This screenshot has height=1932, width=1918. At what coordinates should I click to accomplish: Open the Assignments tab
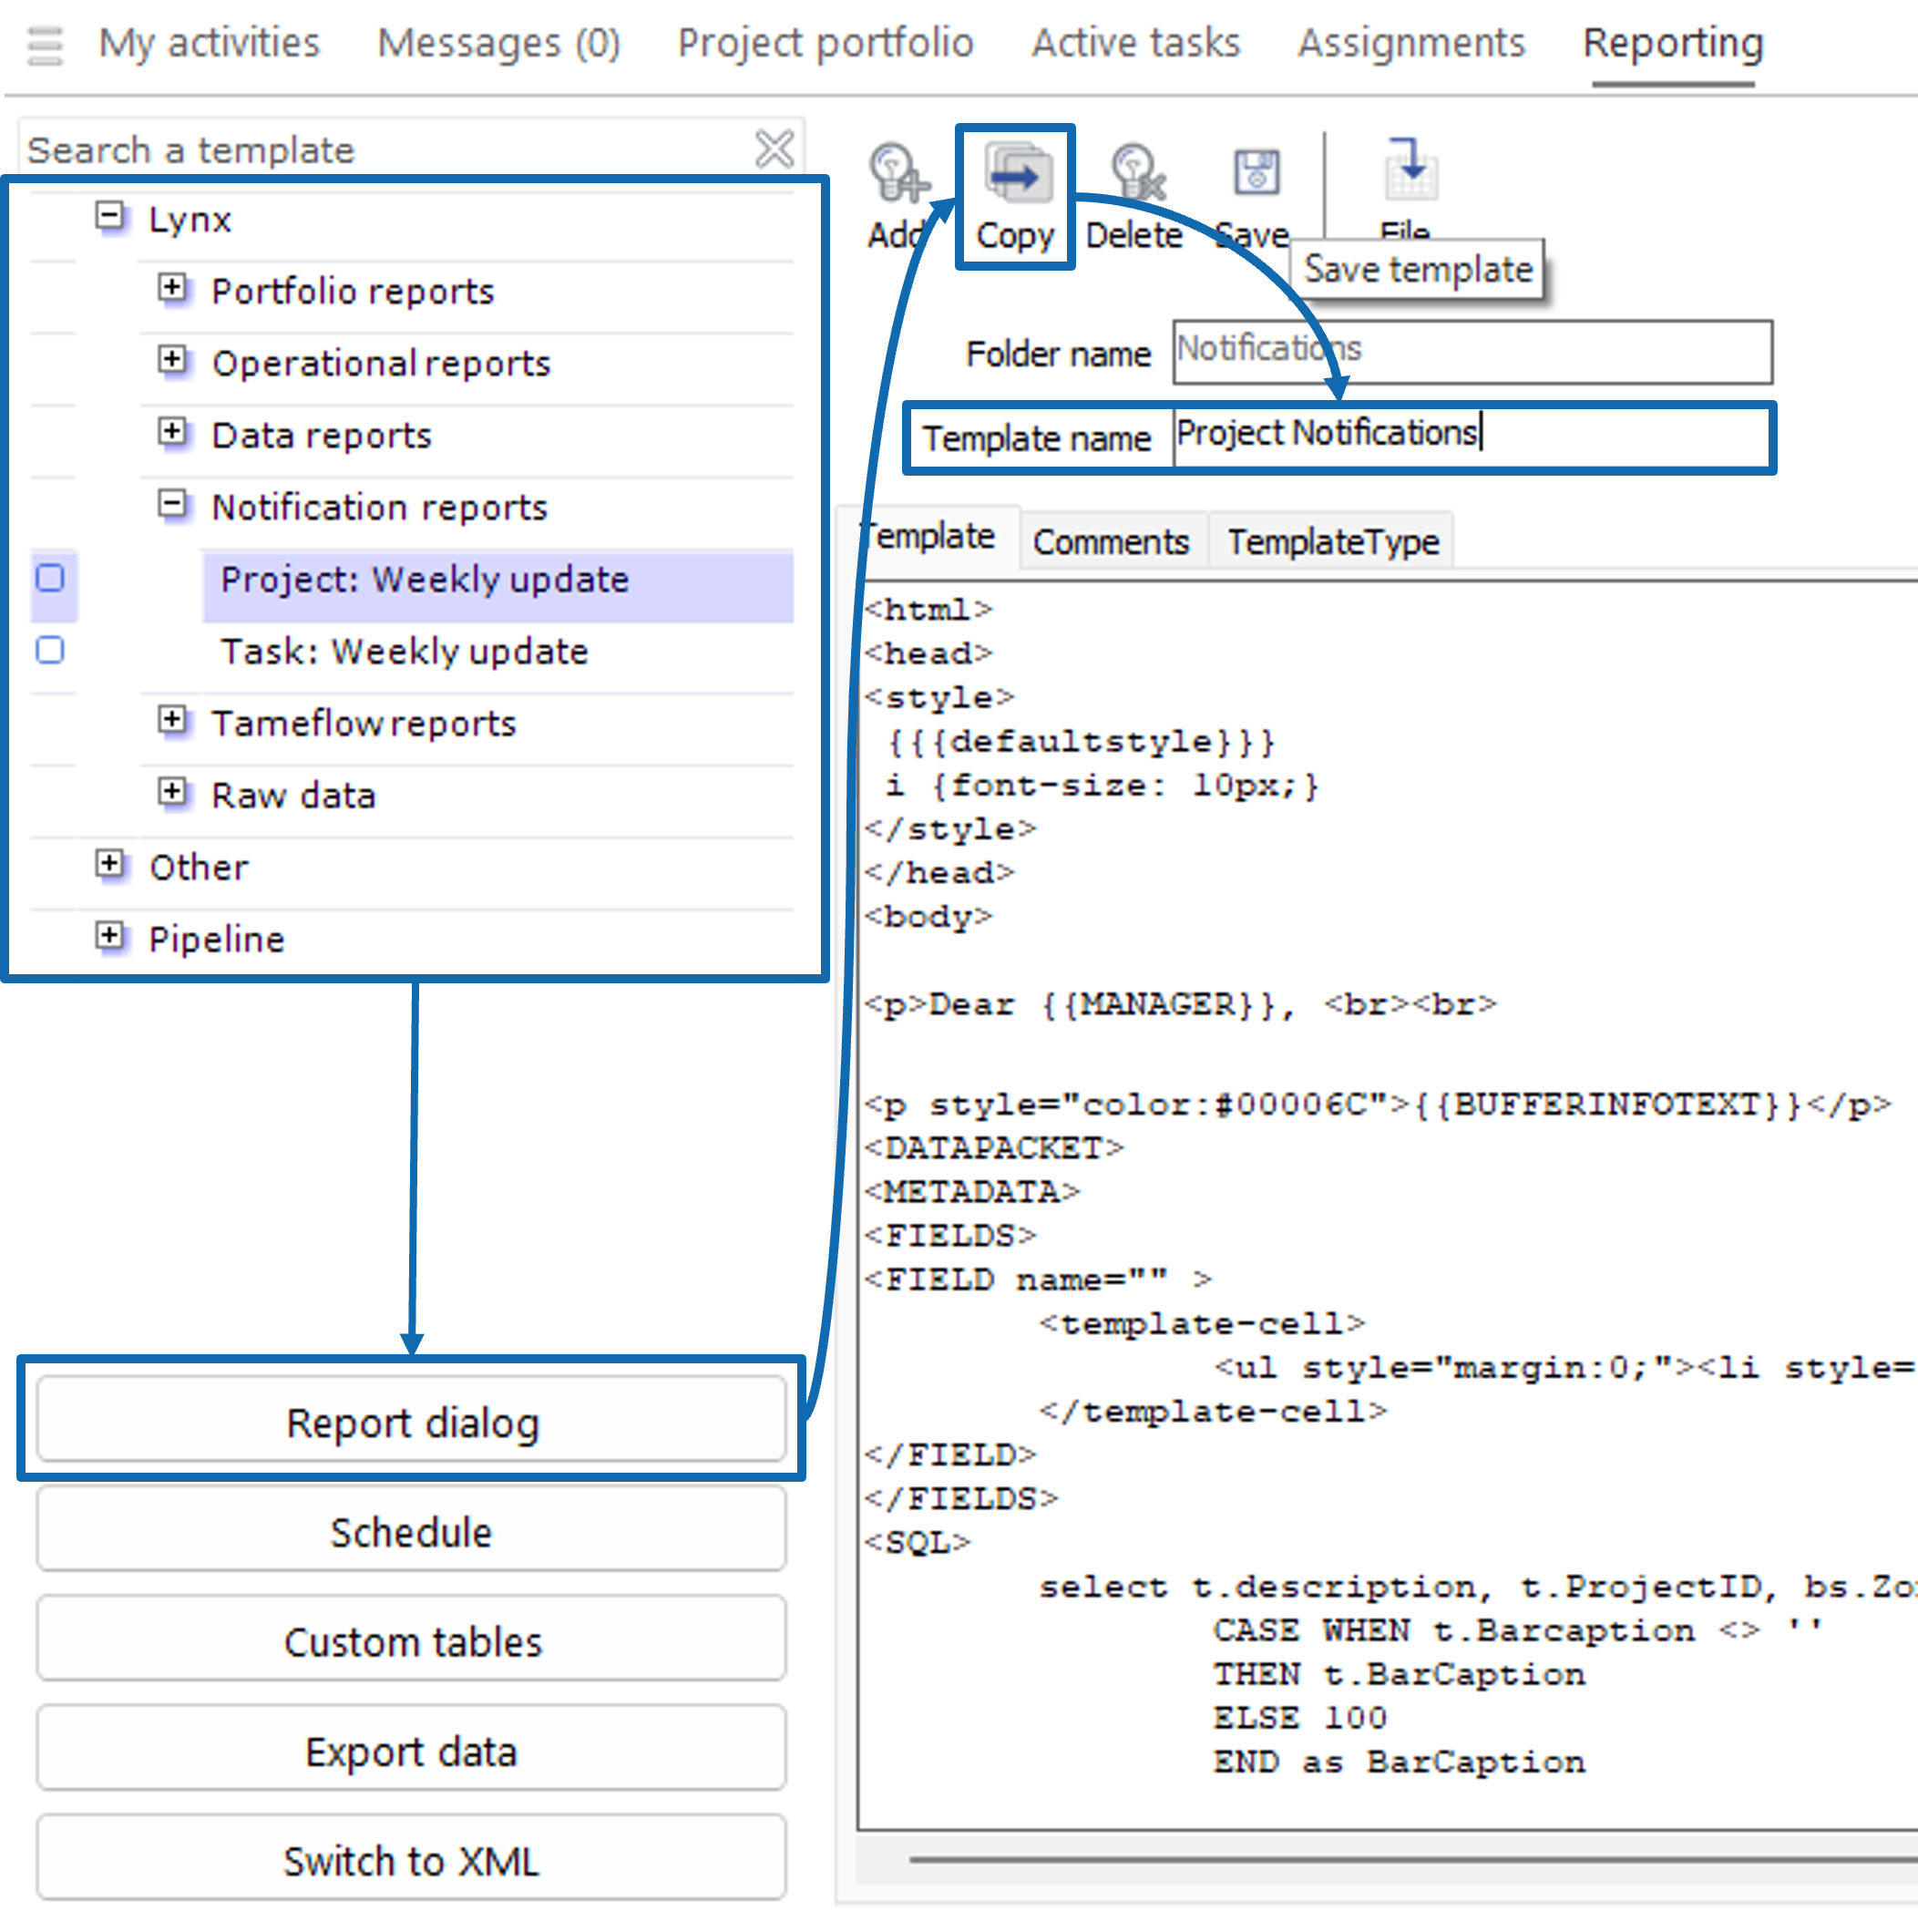1412,43
